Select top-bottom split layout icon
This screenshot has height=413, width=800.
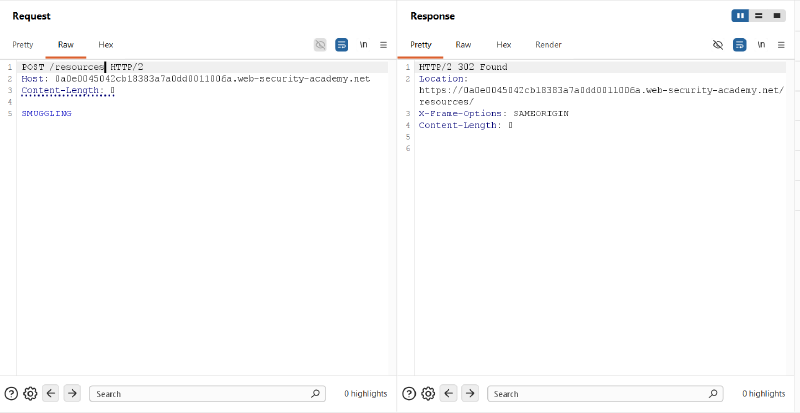pyautogui.click(x=759, y=16)
